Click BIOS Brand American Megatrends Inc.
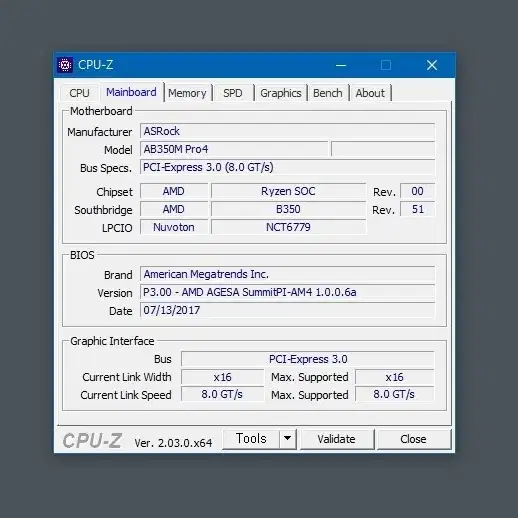 pos(288,274)
